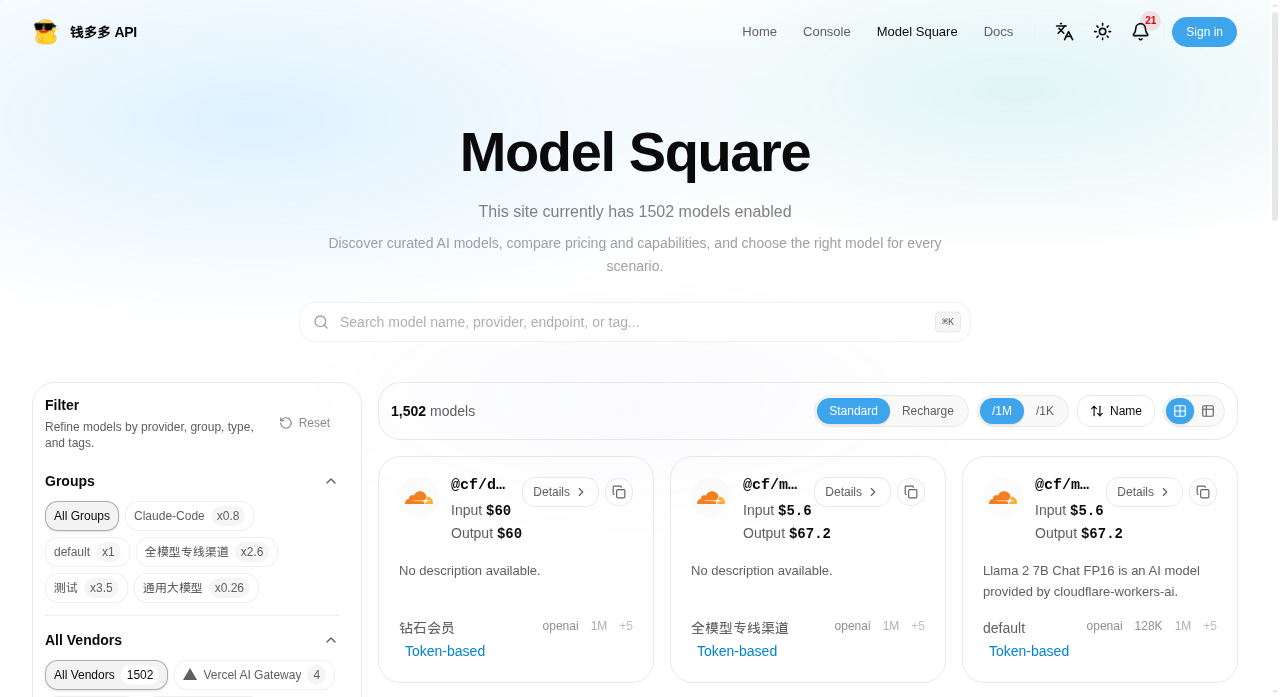Click the ⌘K shortcut badge

pyautogui.click(x=948, y=322)
